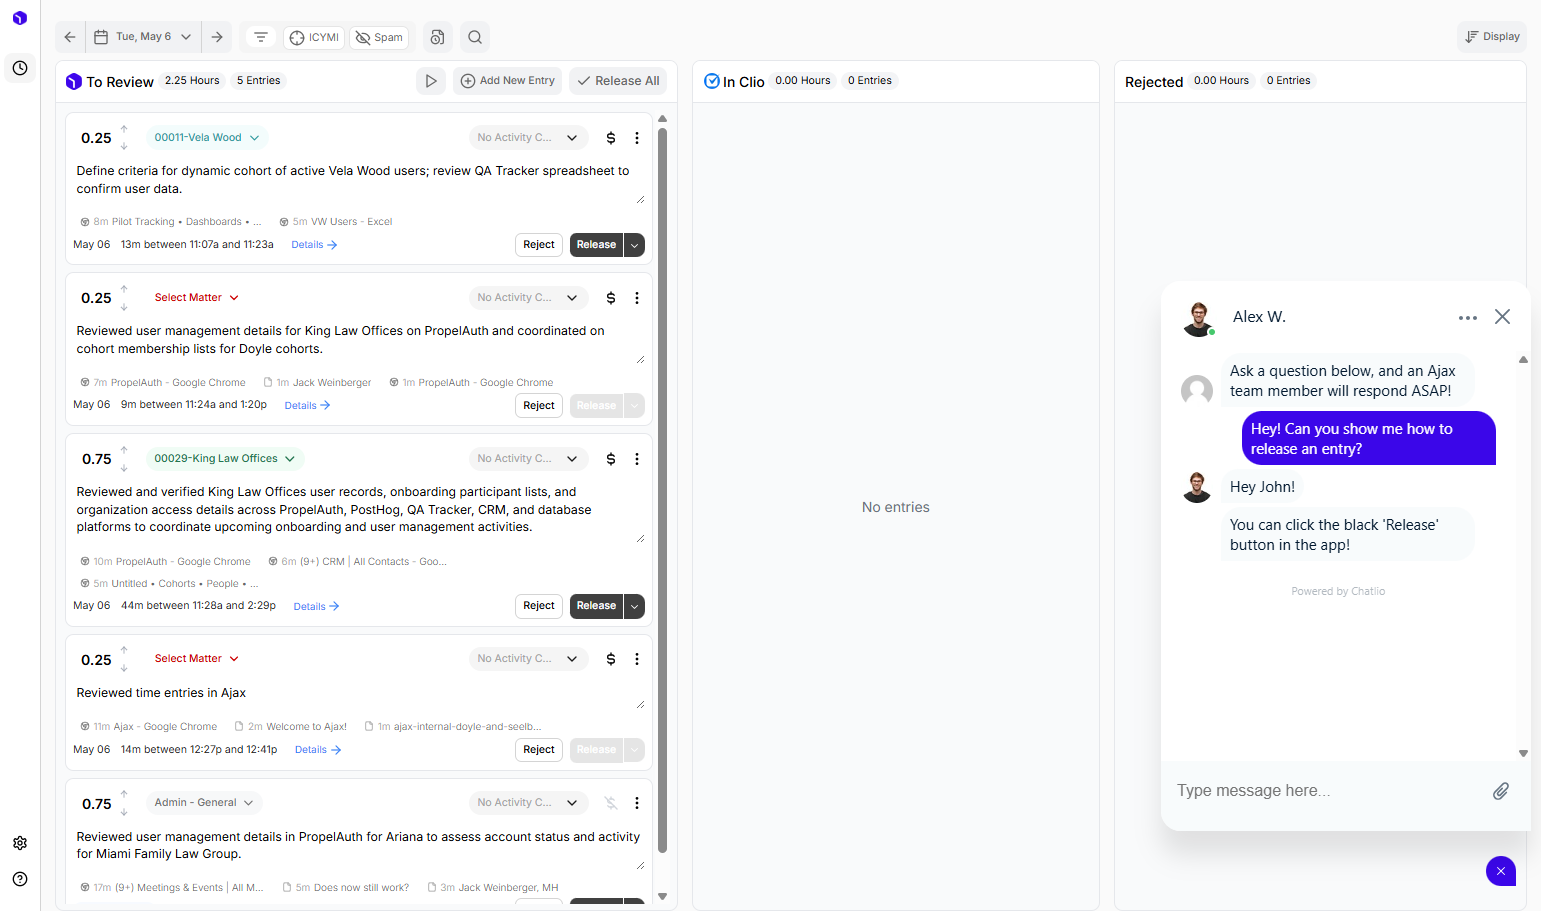
Task: Open activity code dropdown for Vela Wood entry
Action: point(528,138)
